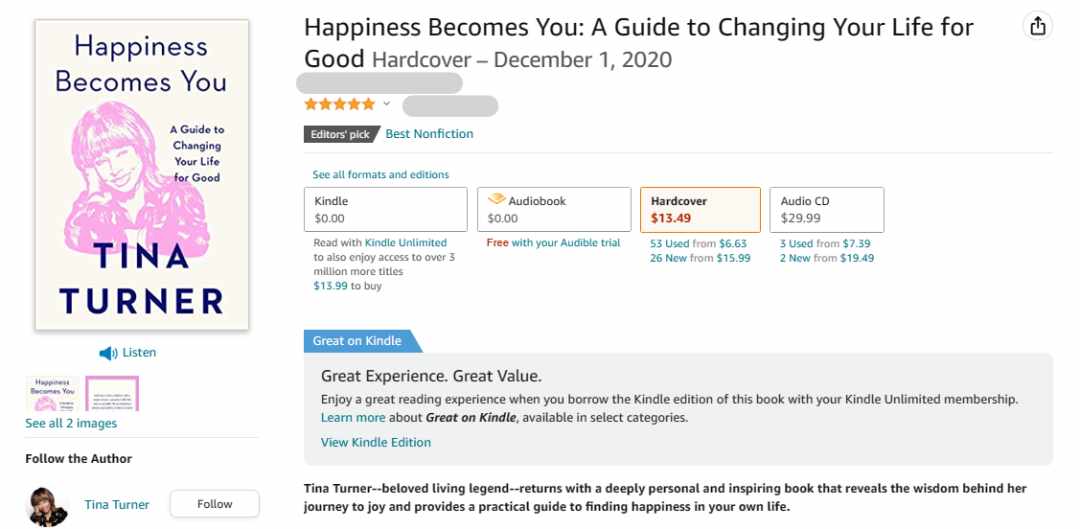The width and height of the screenshot is (1080, 529).
Task: Open See all 2 images link
Action: tap(71, 424)
